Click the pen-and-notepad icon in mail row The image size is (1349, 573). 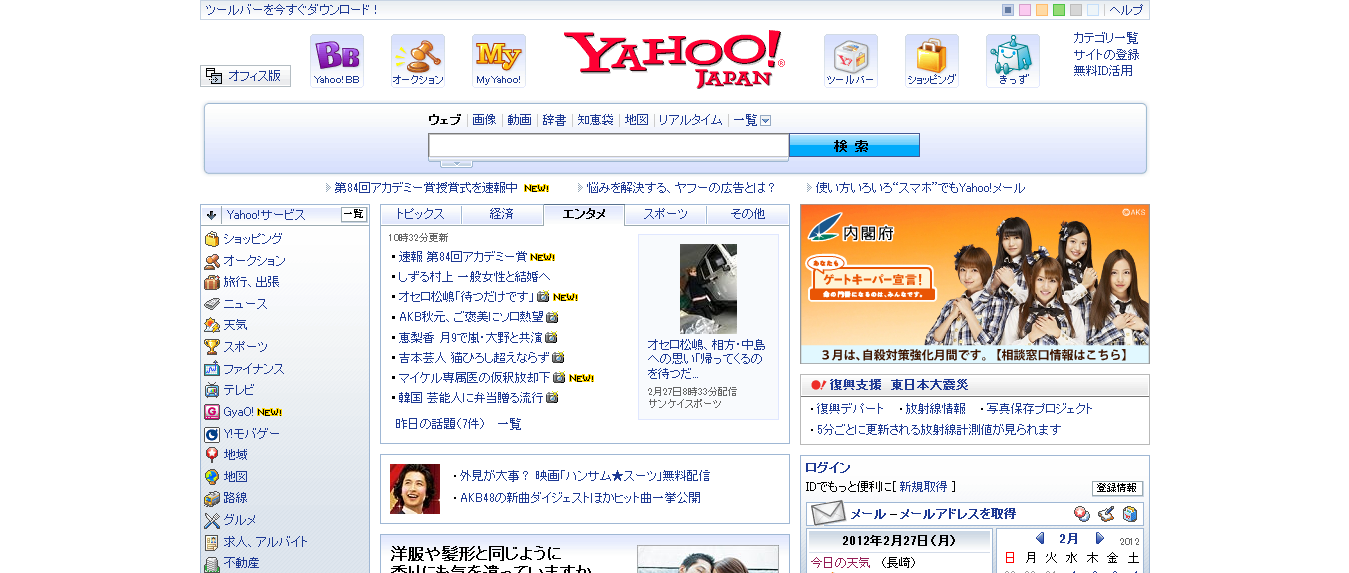click(1106, 514)
